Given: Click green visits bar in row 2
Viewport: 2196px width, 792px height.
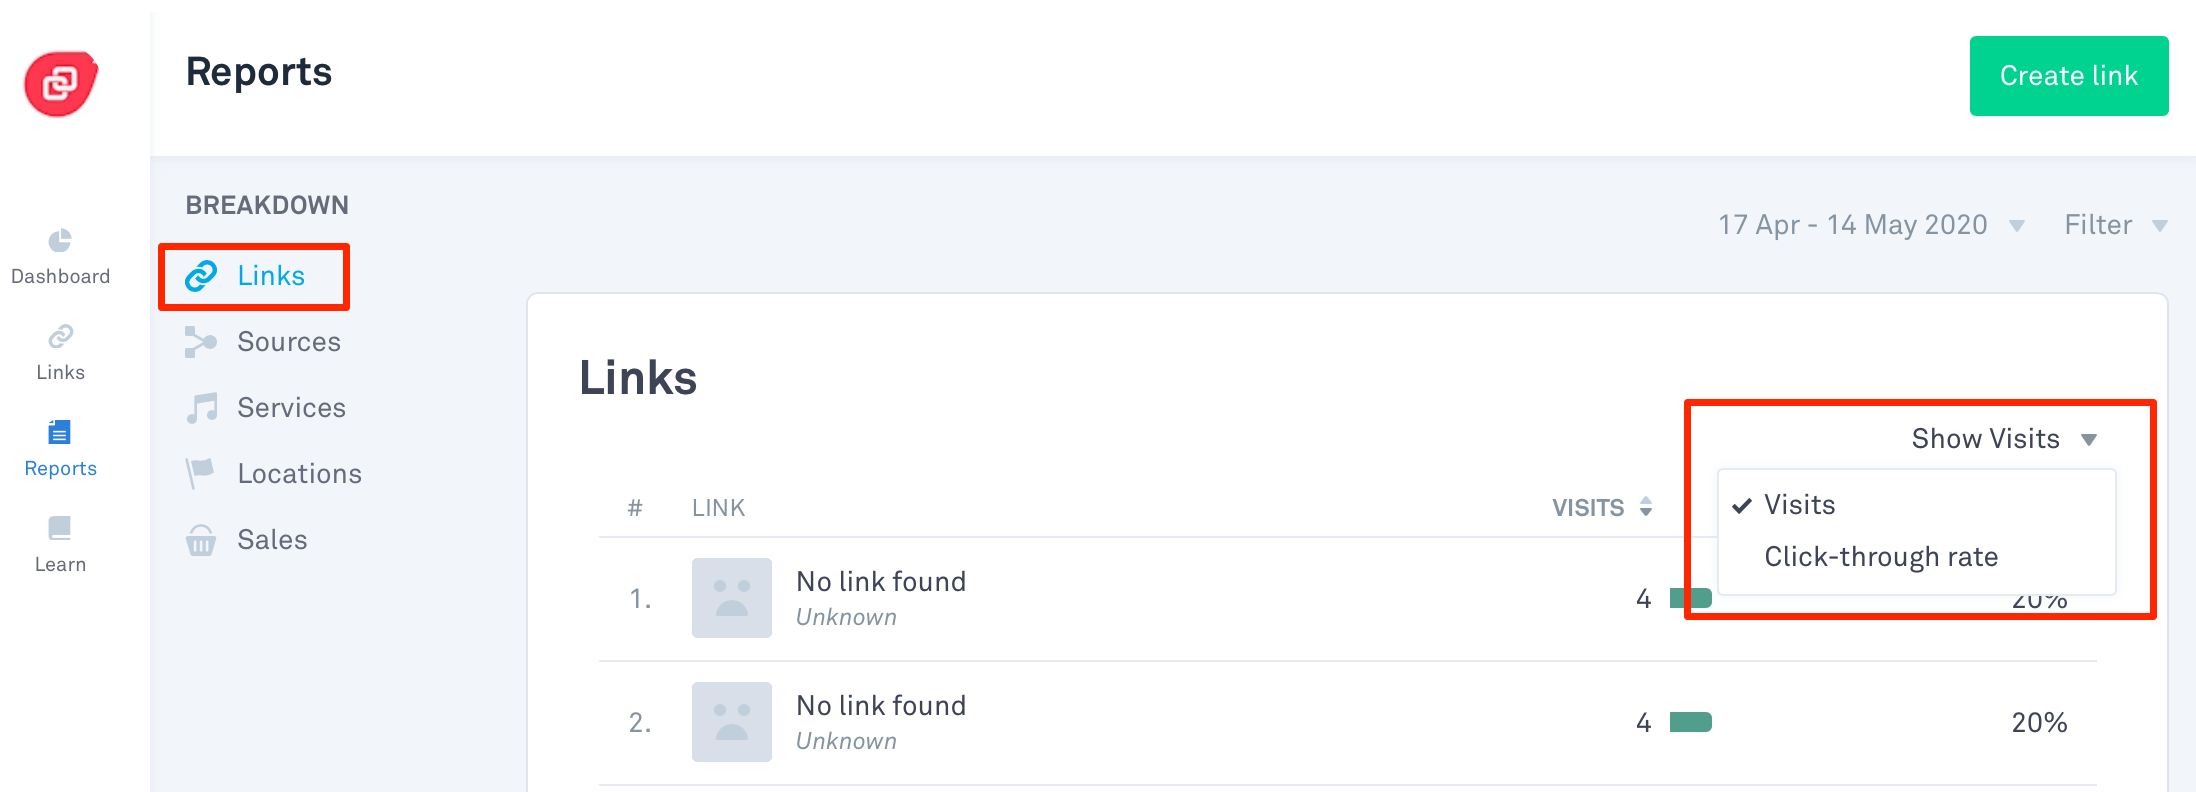Looking at the screenshot, I should pos(1691,722).
